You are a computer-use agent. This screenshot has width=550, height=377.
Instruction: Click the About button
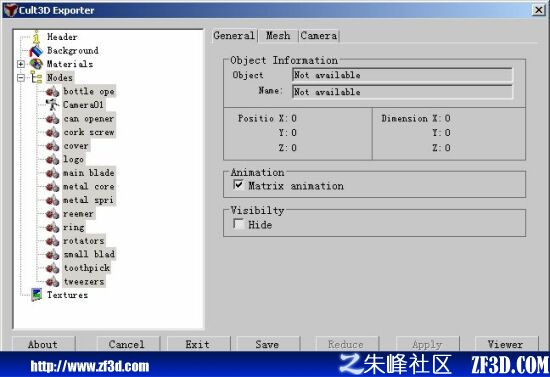point(43,344)
